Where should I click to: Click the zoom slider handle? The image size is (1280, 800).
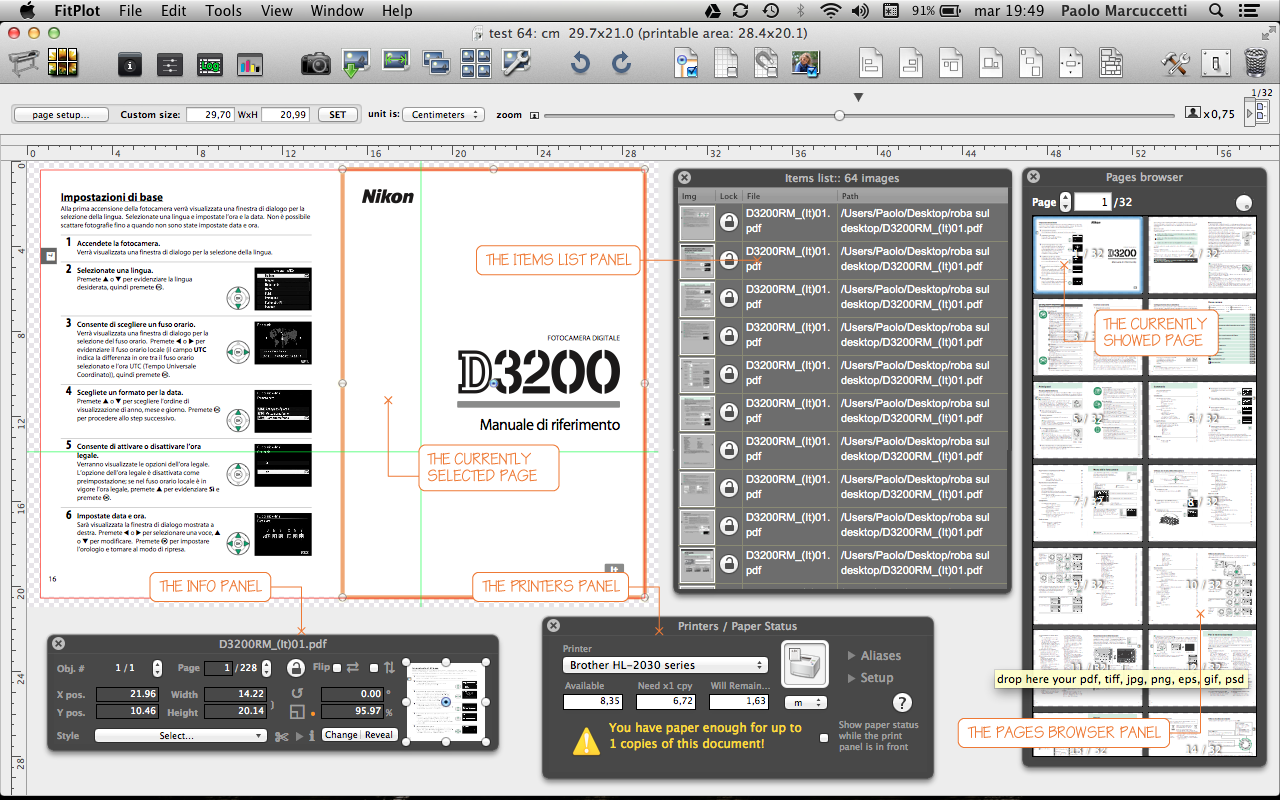839,115
